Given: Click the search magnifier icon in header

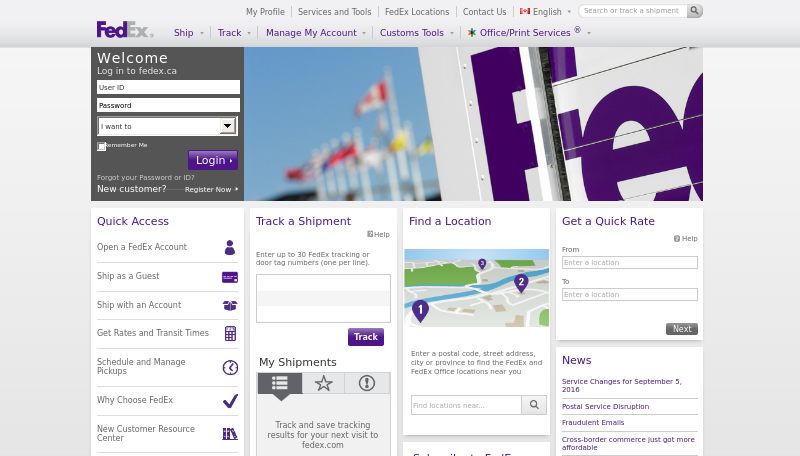Looking at the screenshot, I should (694, 11).
